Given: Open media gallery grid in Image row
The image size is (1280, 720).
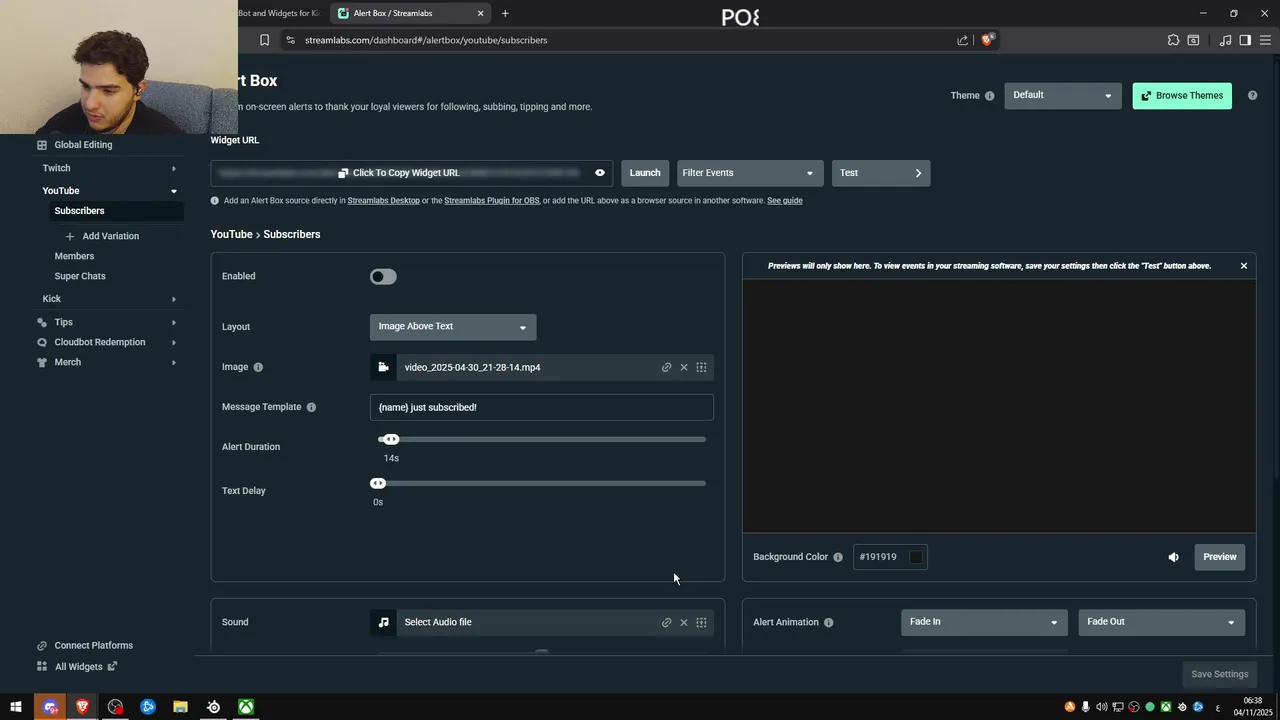Looking at the screenshot, I should coord(701,367).
